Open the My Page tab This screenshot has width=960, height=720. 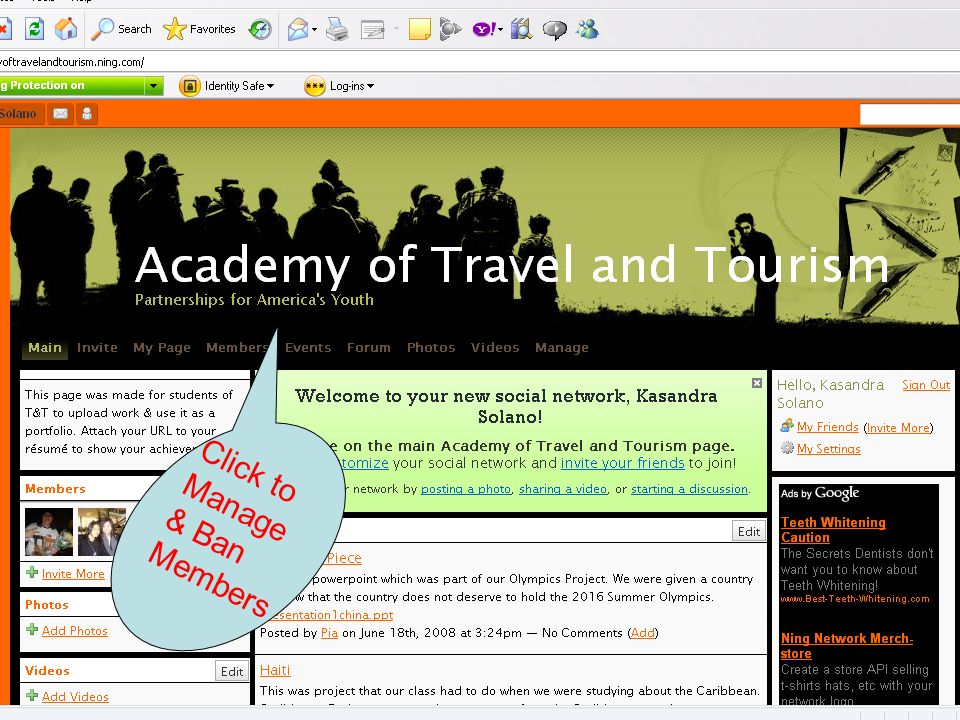pyautogui.click(x=162, y=348)
